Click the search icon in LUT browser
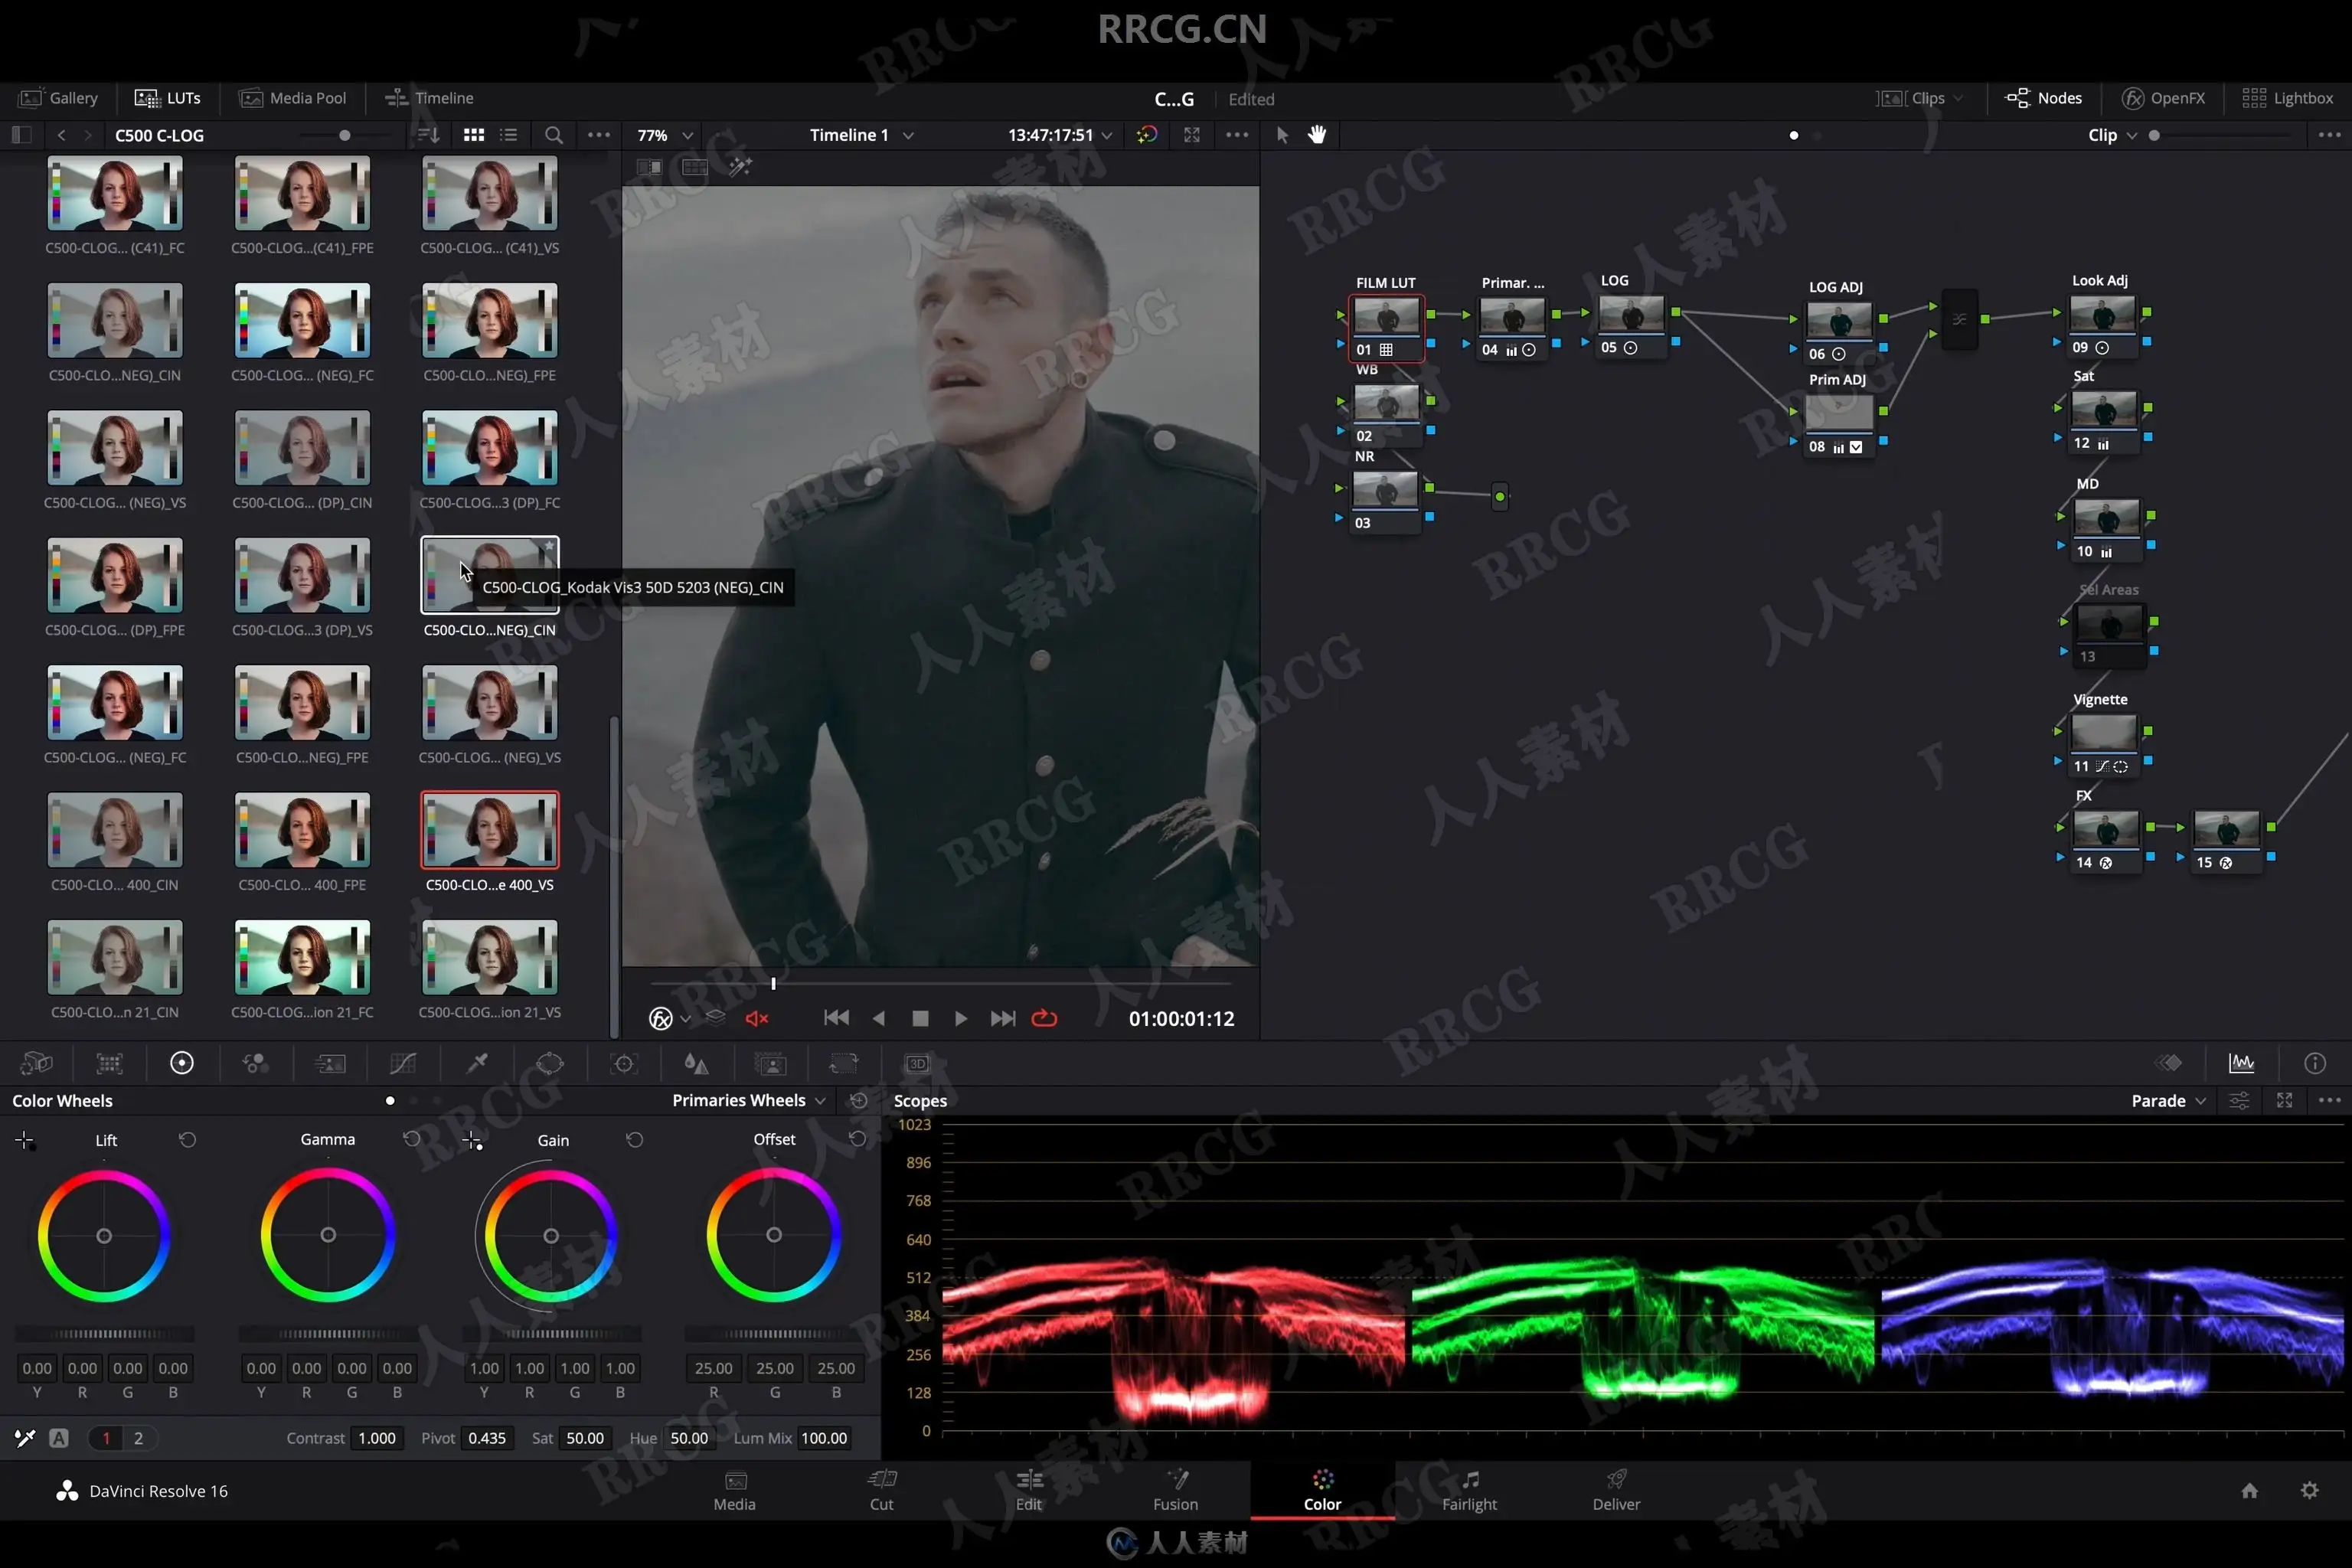This screenshot has width=2352, height=1568. point(553,135)
